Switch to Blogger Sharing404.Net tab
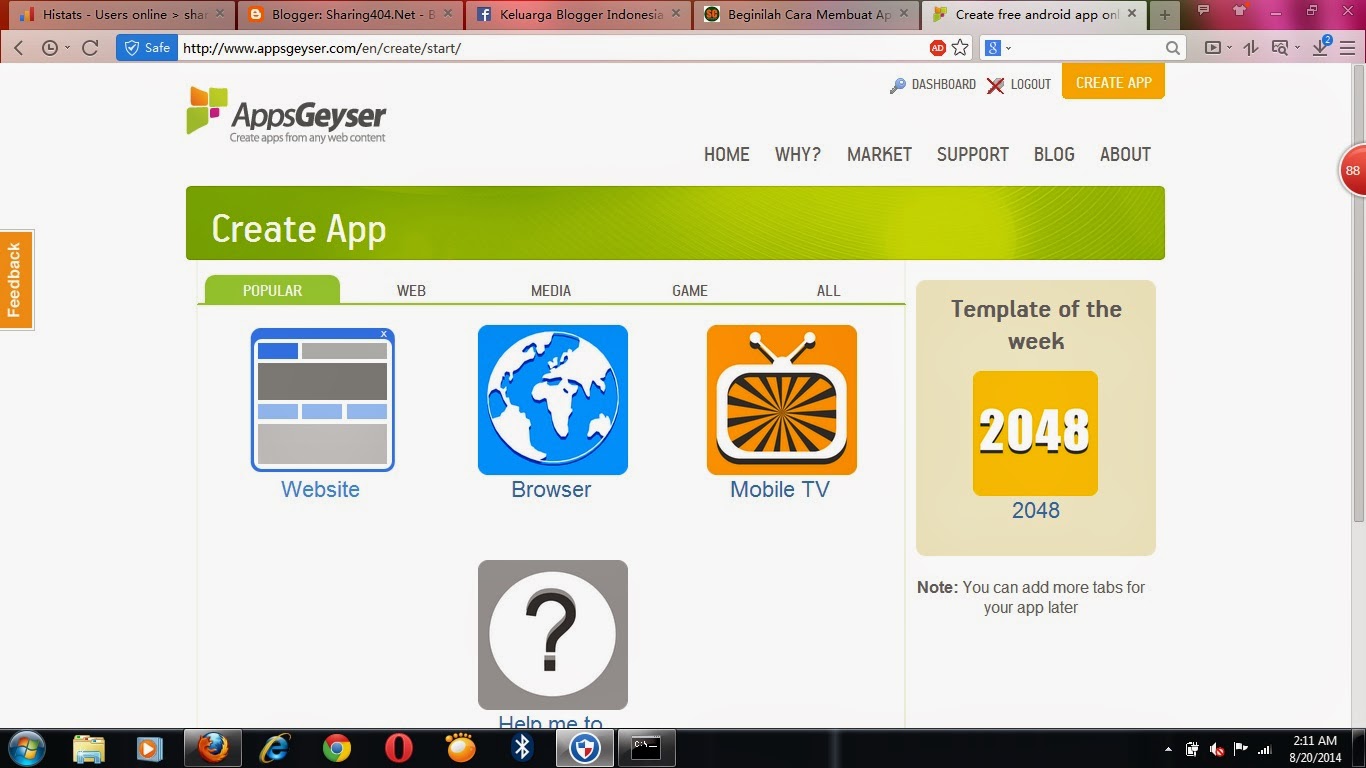Viewport: 1366px width, 768px height. 351,15
